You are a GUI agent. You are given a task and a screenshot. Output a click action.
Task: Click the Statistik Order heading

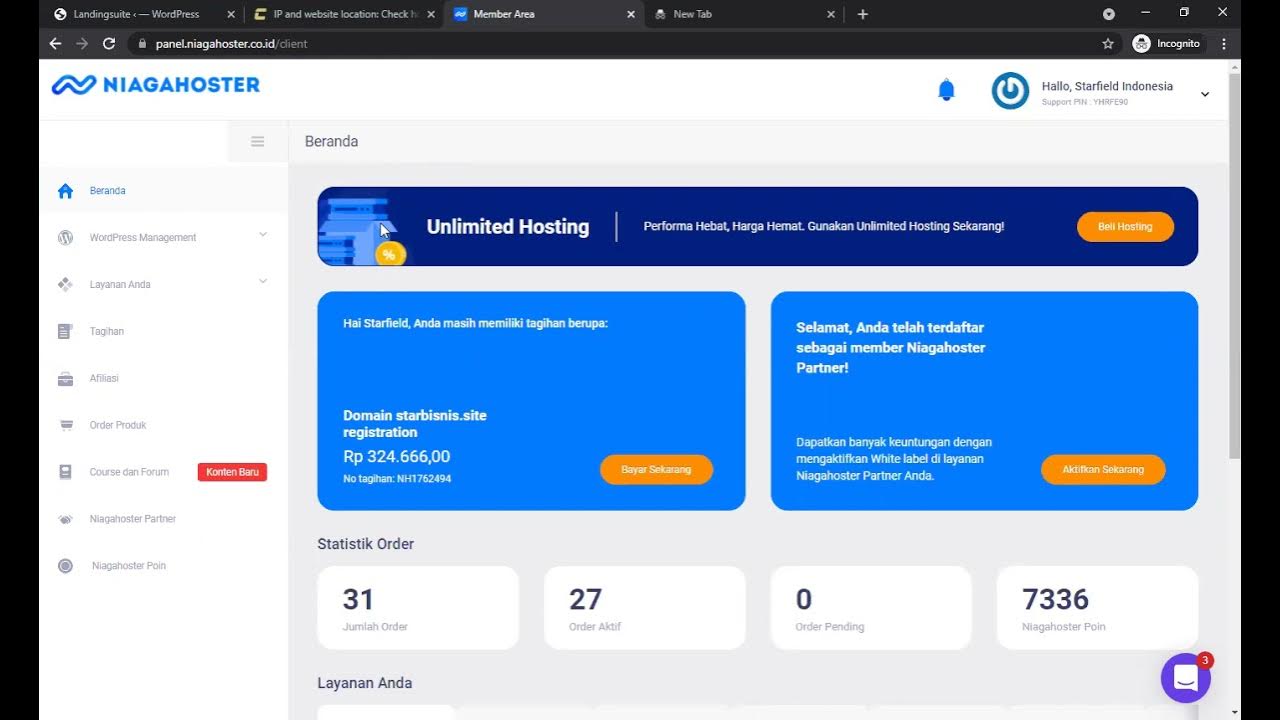point(366,544)
